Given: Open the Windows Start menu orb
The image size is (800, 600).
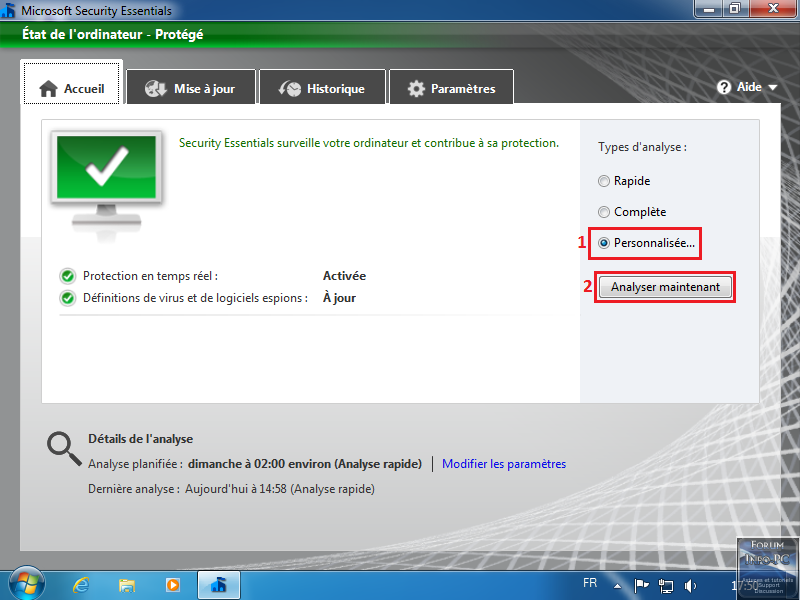Looking at the screenshot, I should 26,584.
